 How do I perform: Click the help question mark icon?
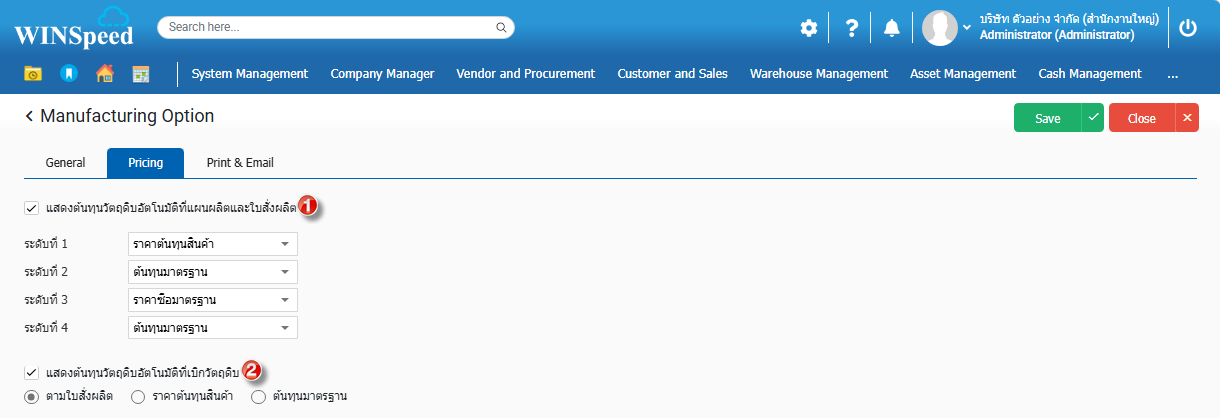click(x=851, y=29)
